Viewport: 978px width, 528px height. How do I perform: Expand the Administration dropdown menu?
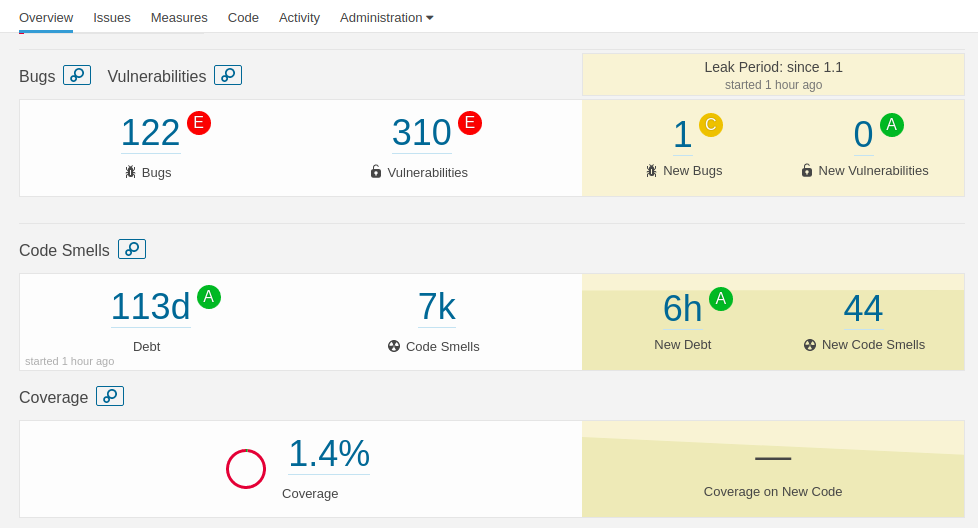386,17
